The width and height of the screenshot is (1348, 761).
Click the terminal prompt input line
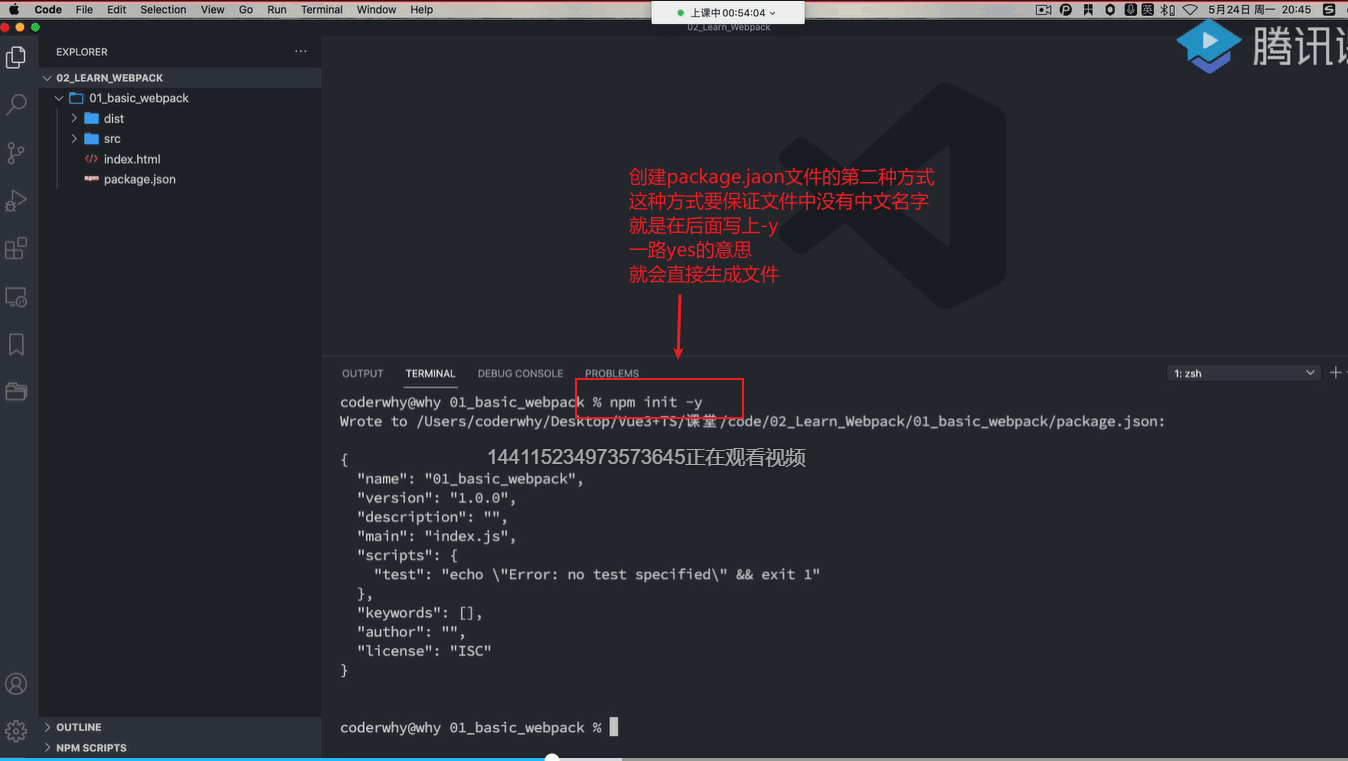coord(479,728)
